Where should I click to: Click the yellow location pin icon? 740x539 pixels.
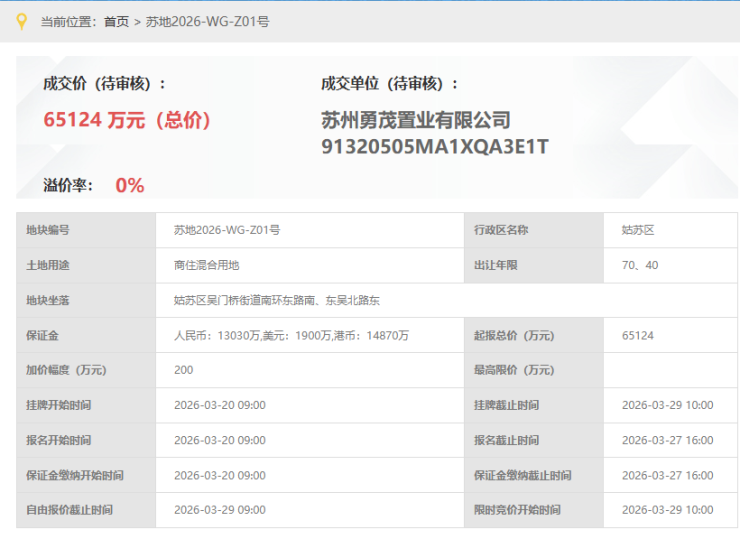pos(21,21)
